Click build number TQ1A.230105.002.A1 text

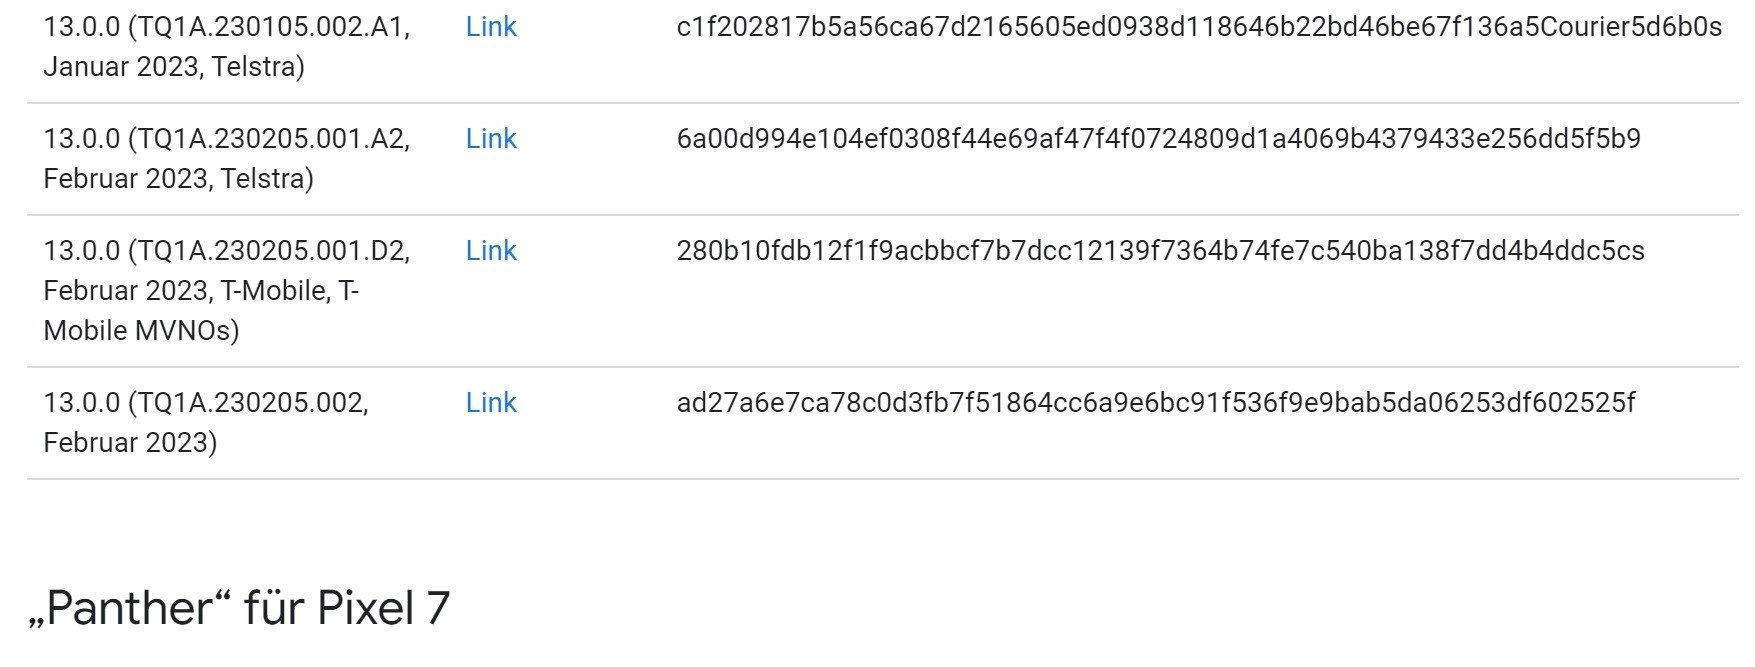[x=268, y=27]
